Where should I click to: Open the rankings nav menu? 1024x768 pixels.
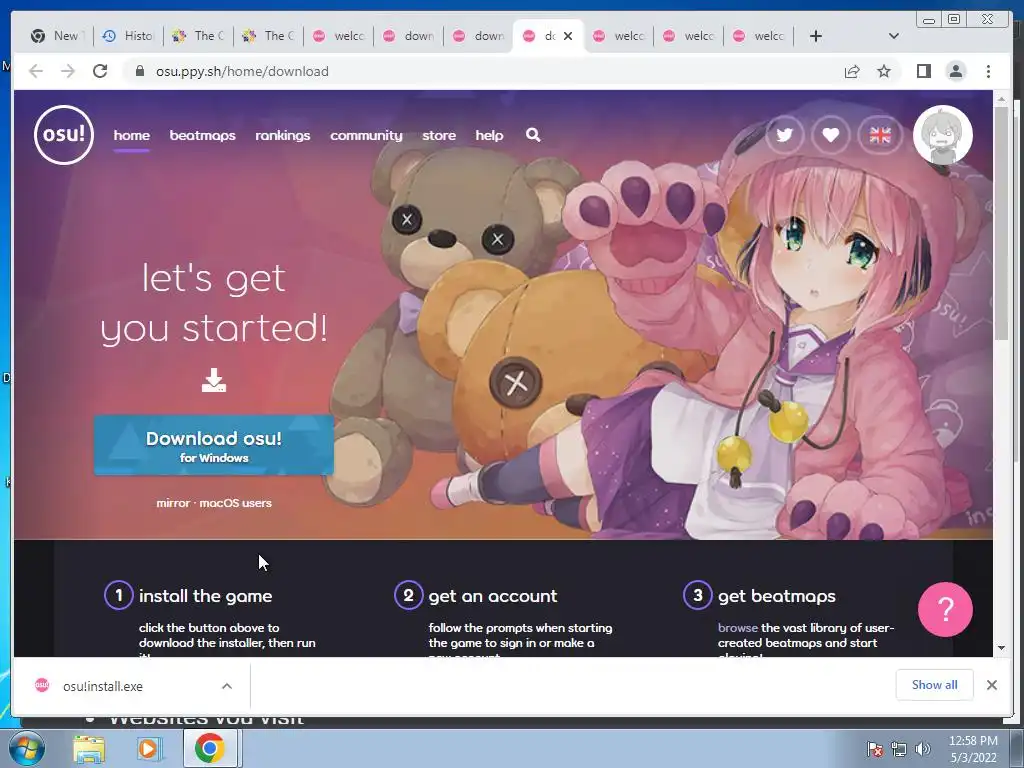point(282,135)
